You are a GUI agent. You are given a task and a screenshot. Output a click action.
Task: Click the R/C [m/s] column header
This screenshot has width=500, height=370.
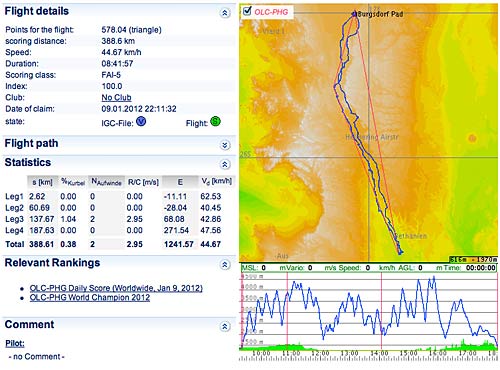143,182
